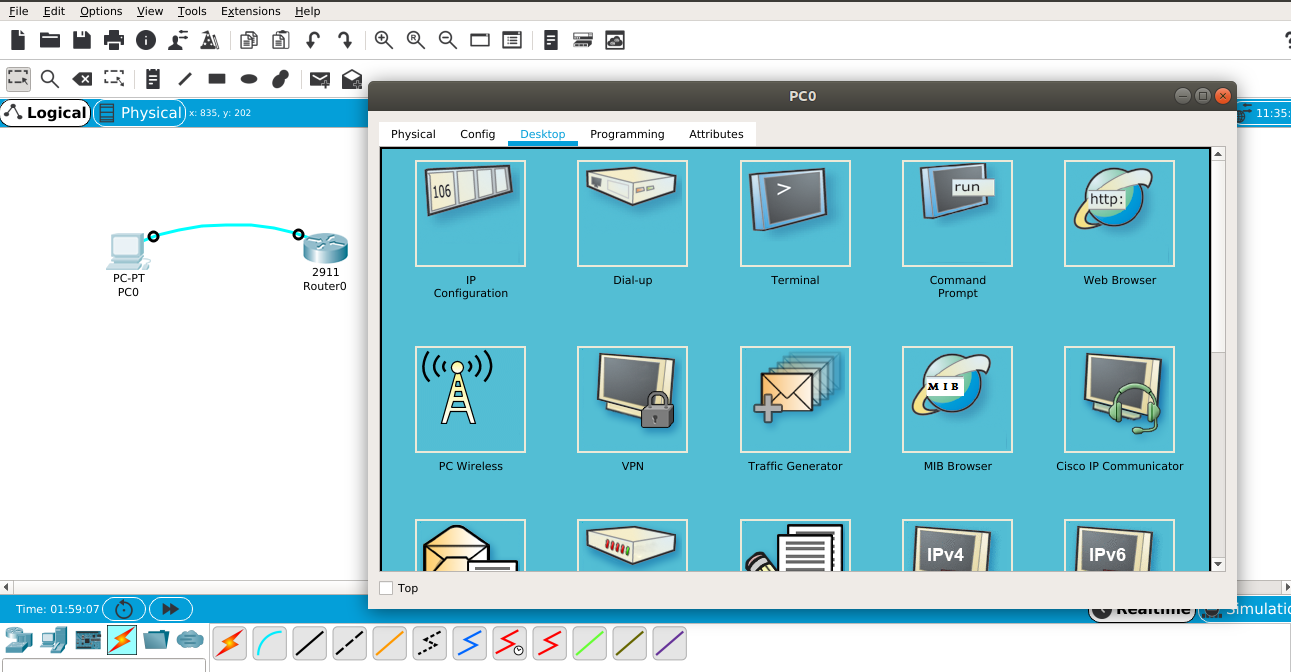Screen dimensions: 1291x672
Task: Click the Redo arrow icon
Action: 345,40
